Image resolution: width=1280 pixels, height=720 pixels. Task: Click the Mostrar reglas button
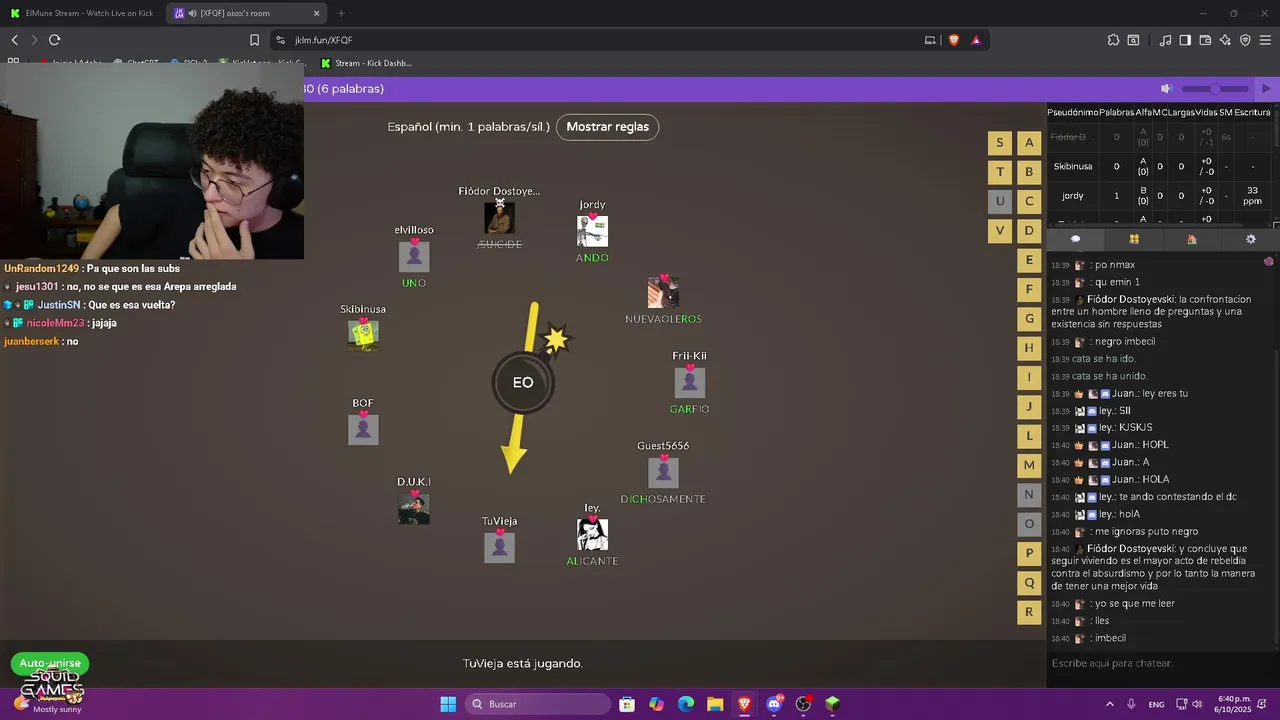click(x=607, y=127)
